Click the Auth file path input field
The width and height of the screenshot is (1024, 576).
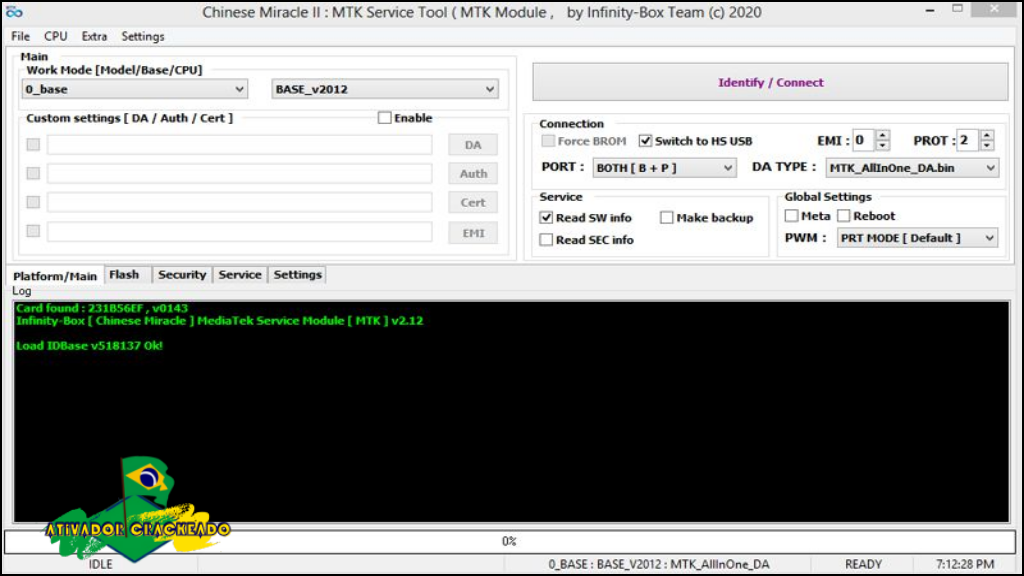pyautogui.click(x=240, y=173)
